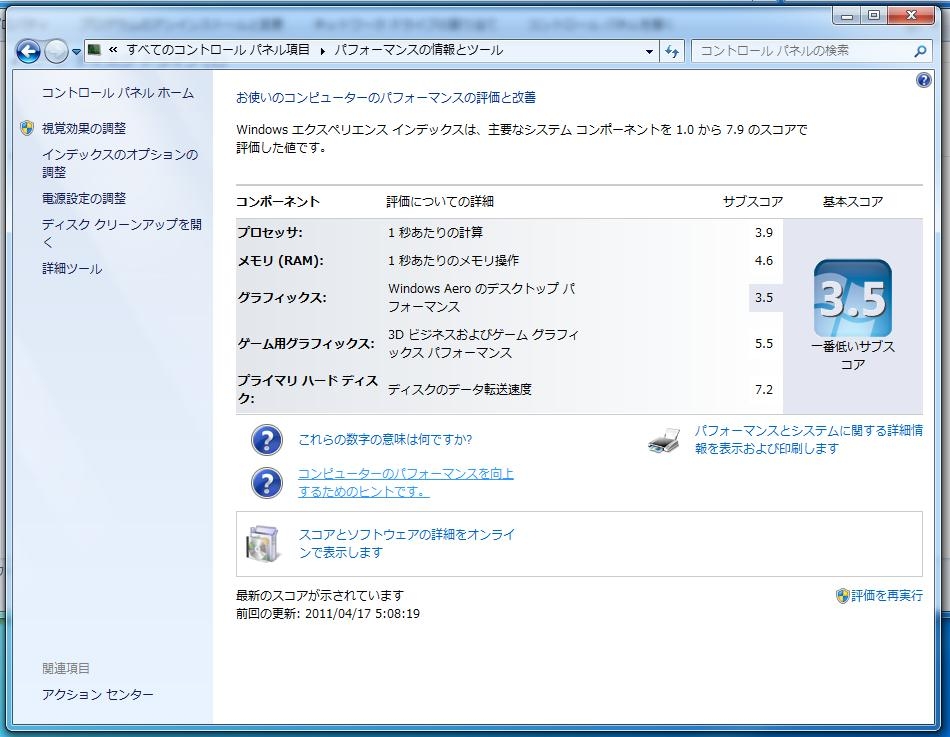Open 詳細ツール link
The height and width of the screenshot is (737, 950).
[72, 268]
